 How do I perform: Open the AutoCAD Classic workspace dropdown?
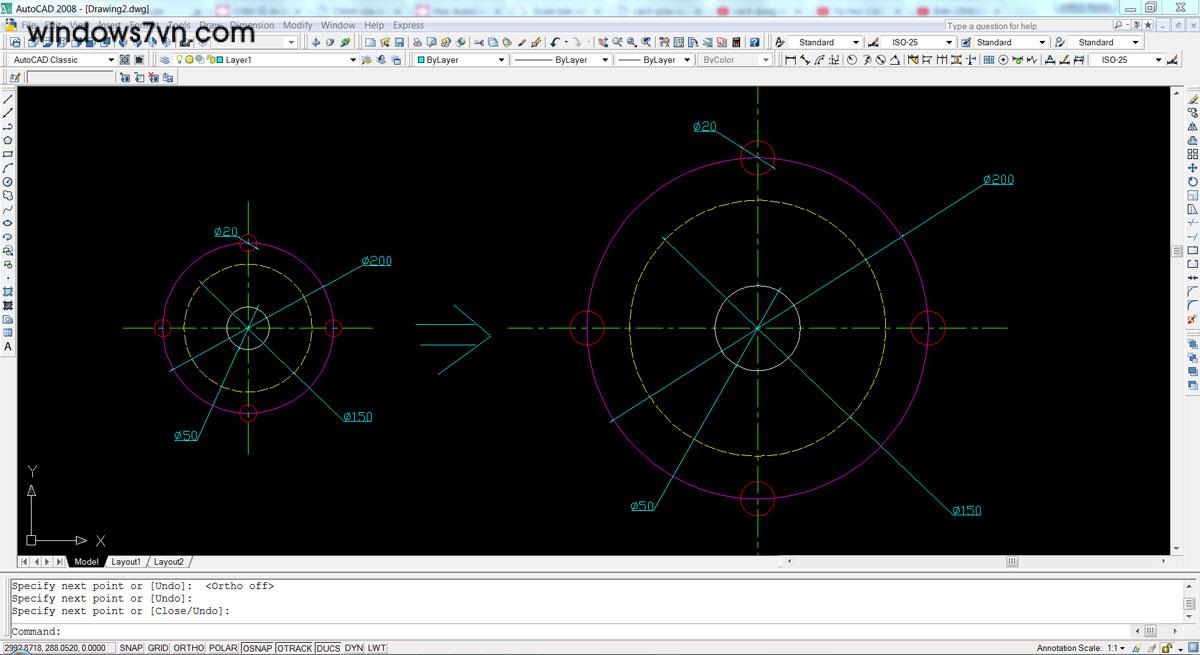click(63, 59)
